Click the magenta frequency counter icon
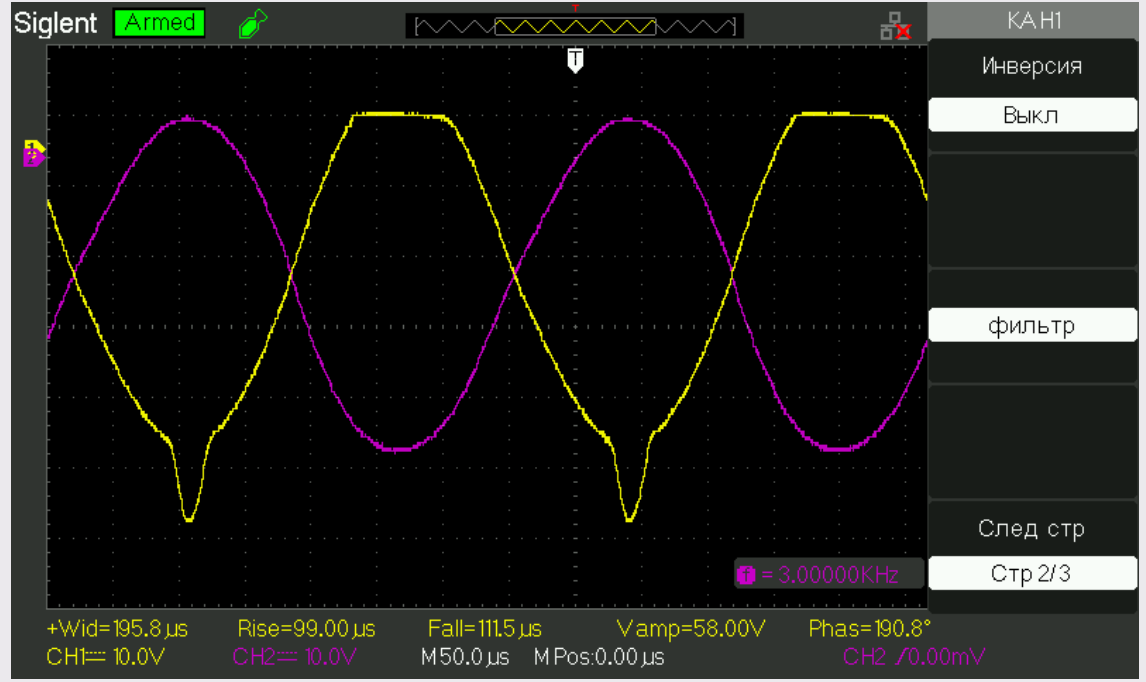The height and width of the screenshot is (682, 1146). 746,575
